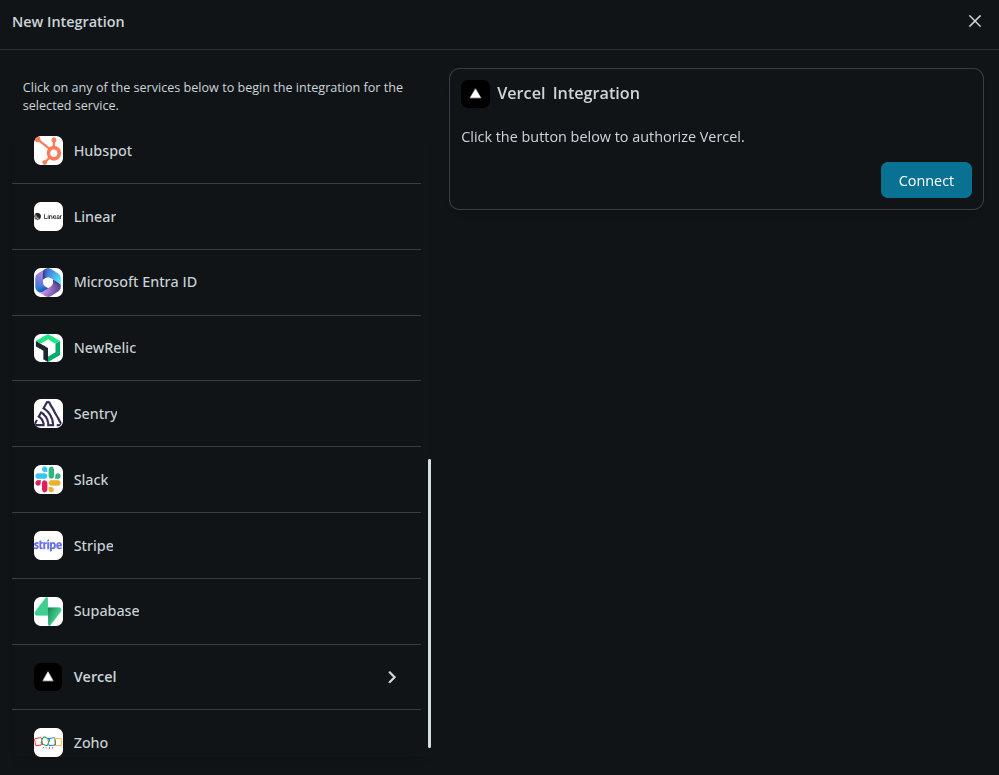
Task: Pick the Slack service label
Action: point(91,480)
